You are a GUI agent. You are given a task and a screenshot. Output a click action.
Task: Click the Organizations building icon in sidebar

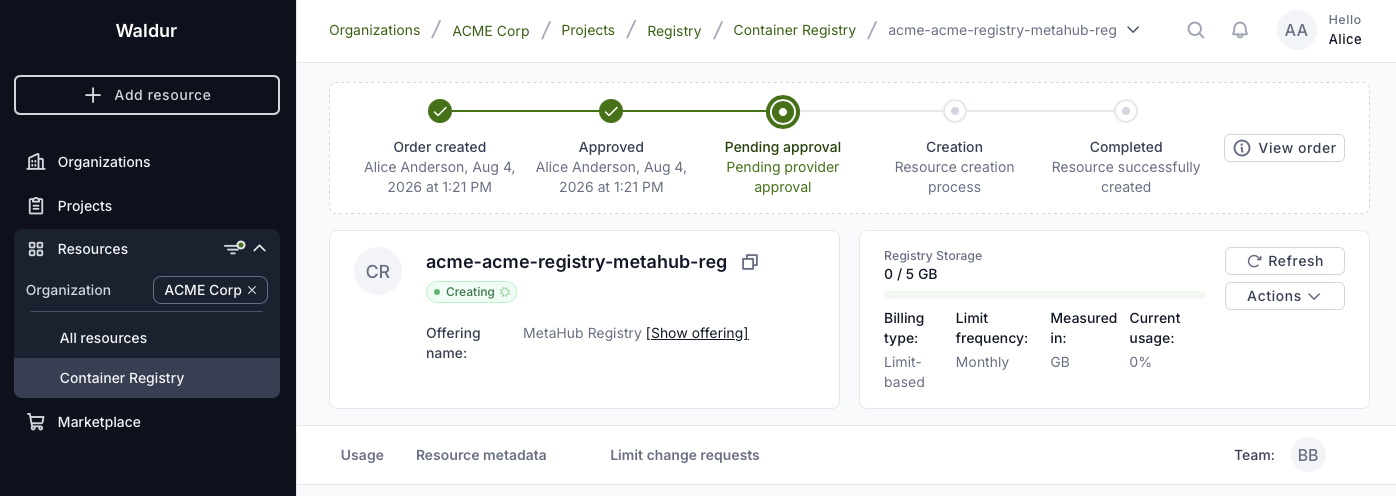36,162
